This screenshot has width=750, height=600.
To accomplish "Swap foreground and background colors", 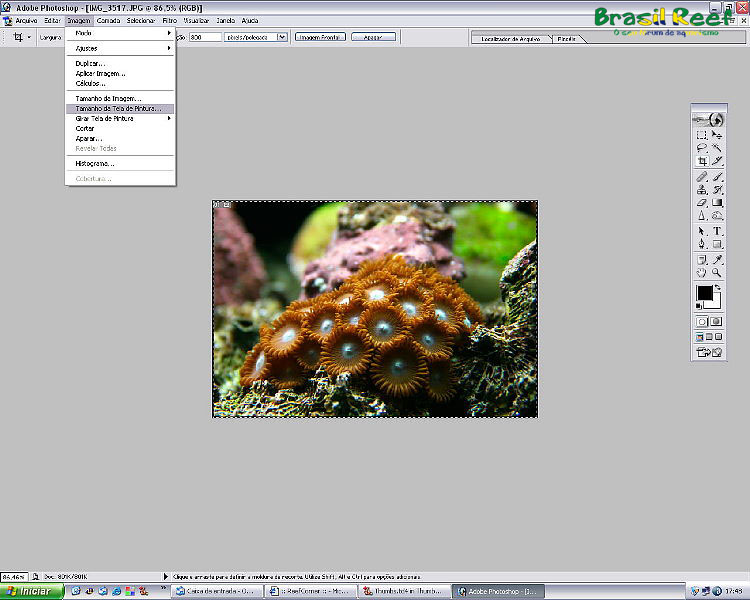I will [x=719, y=288].
